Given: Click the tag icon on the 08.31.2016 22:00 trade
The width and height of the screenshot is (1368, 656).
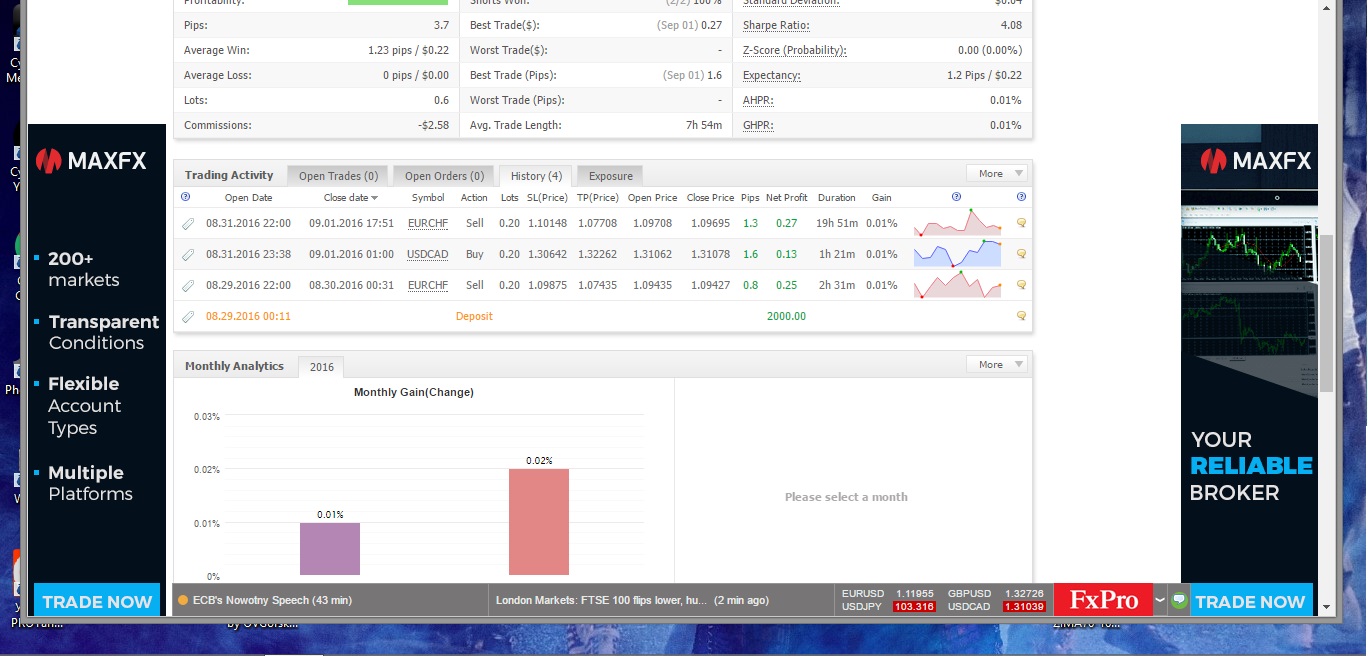Looking at the screenshot, I should pos(187,224).
